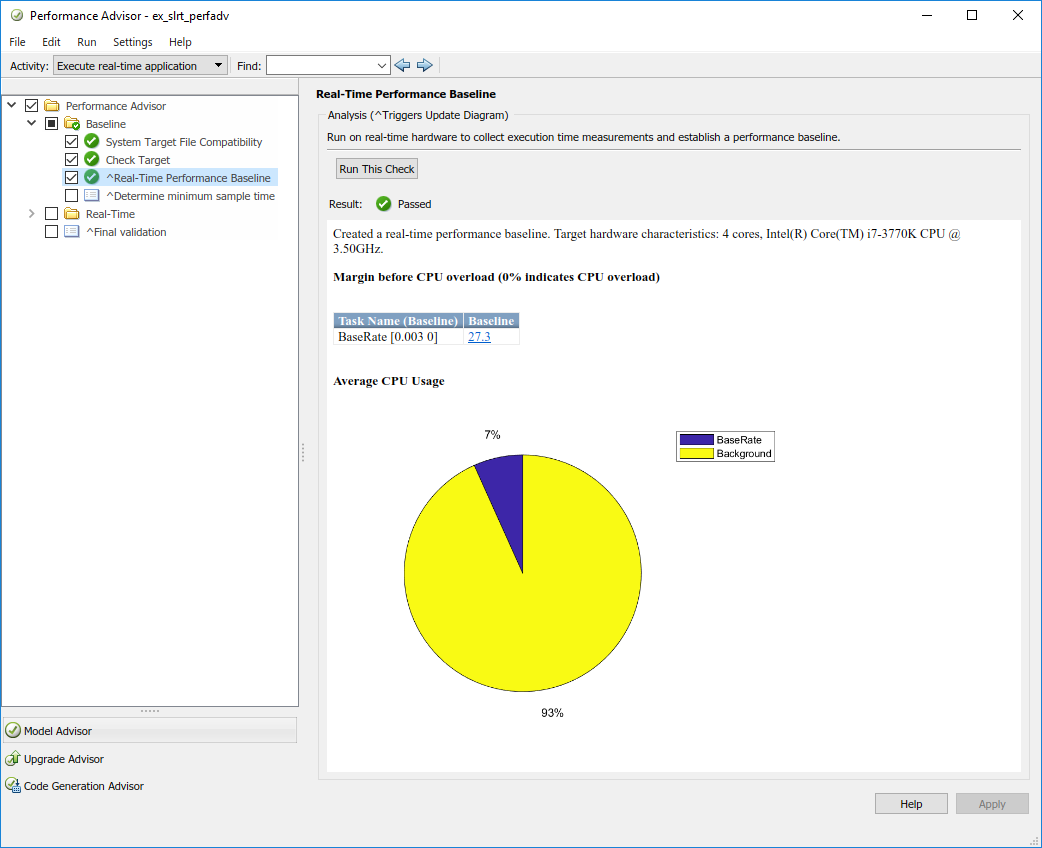1042x848 pixels.
Task: Click the vertical splitter between the panes
Action: pos(302,453)
